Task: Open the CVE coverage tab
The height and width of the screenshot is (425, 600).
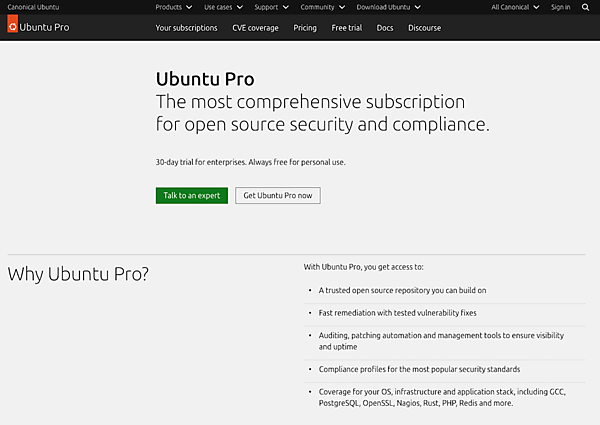Action: point(255,28)
